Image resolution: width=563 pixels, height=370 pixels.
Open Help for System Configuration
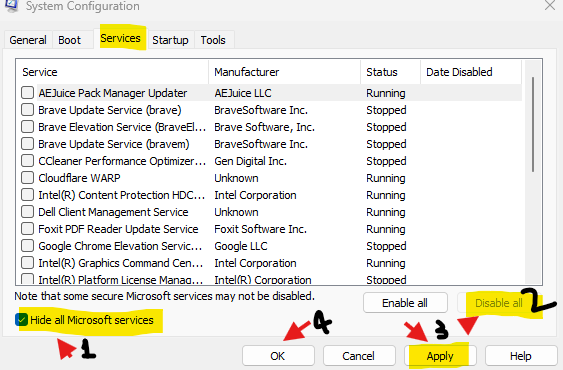521,356
